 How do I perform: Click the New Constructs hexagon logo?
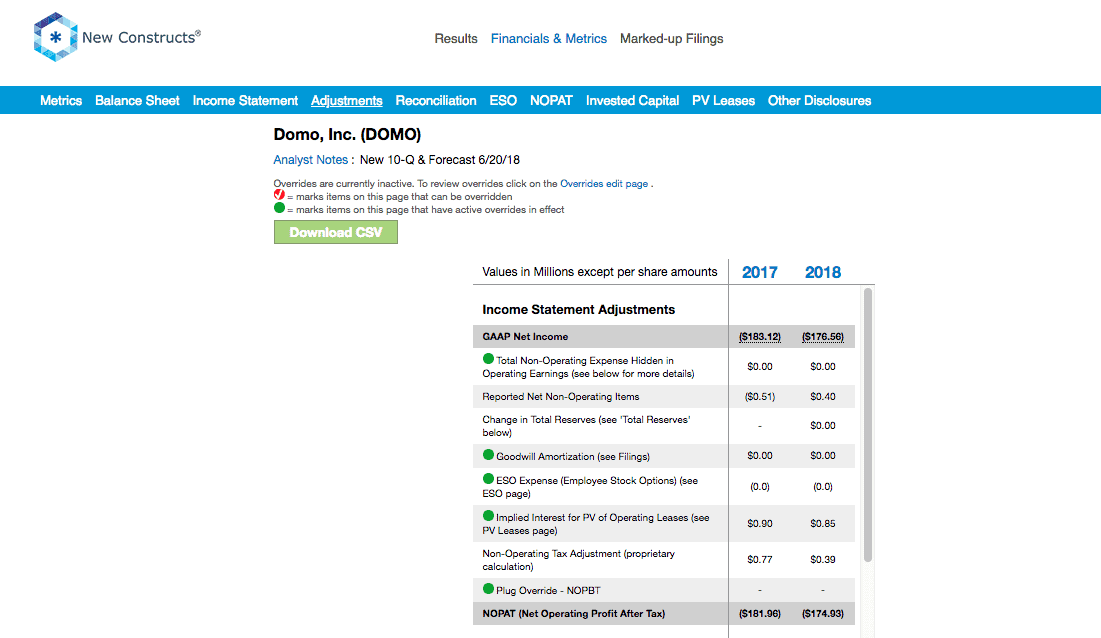tap(55, 37)
